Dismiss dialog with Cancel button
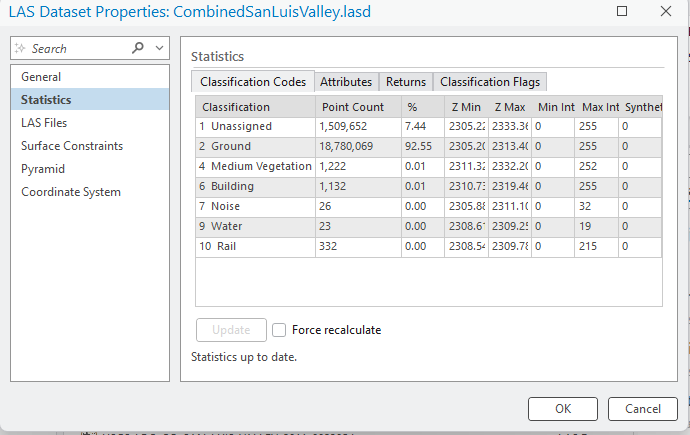 click(x=642, y=409)
